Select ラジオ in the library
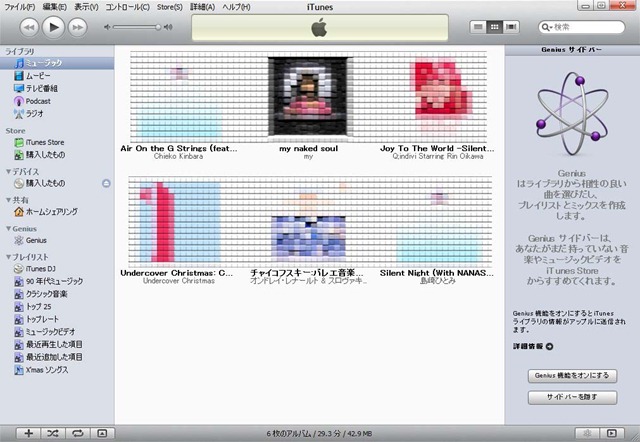 57,114
